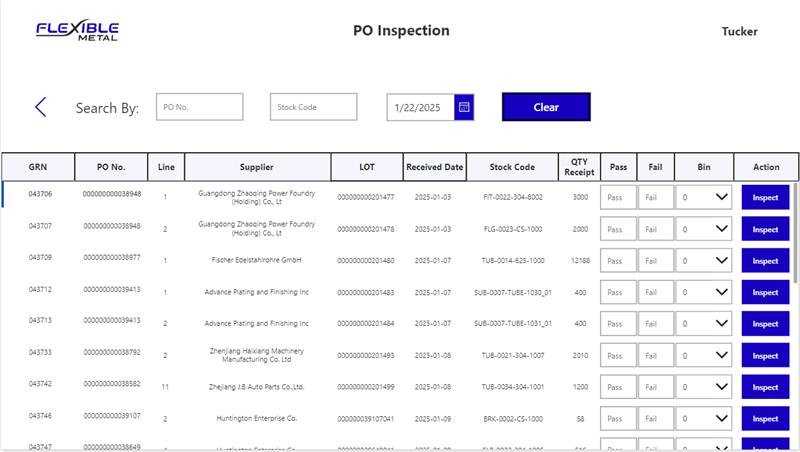Click the Received Date column header

pyautogui.click(x=434, y=167)
